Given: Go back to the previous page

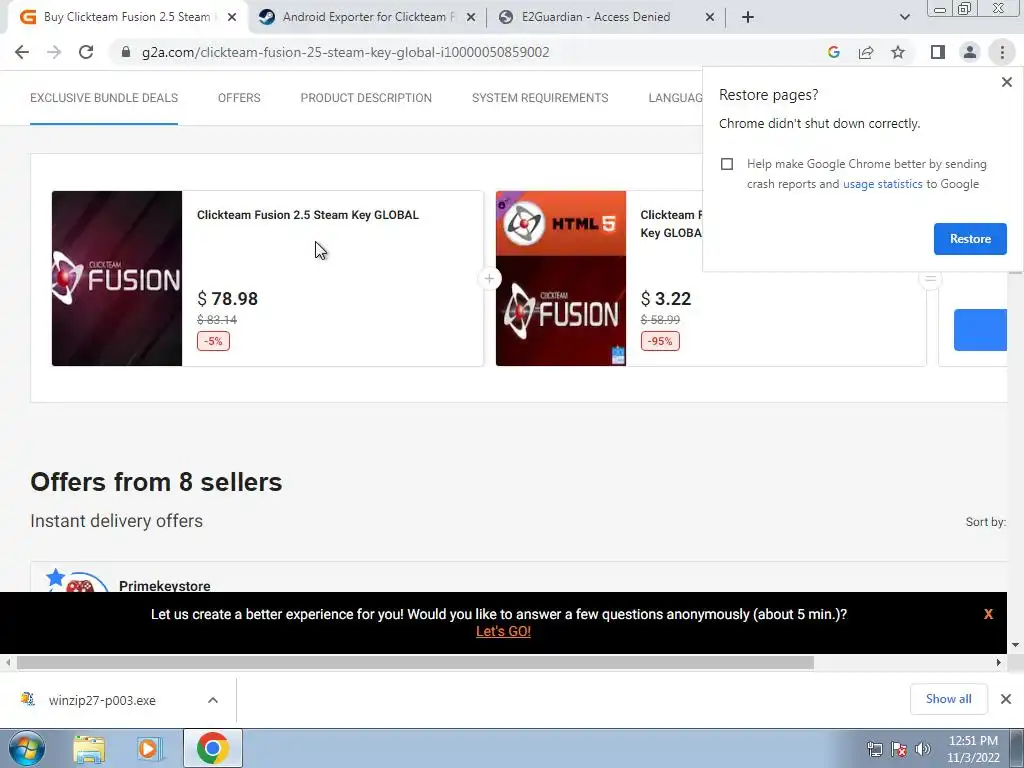Looking at the screenshot, I should (22, 52).
